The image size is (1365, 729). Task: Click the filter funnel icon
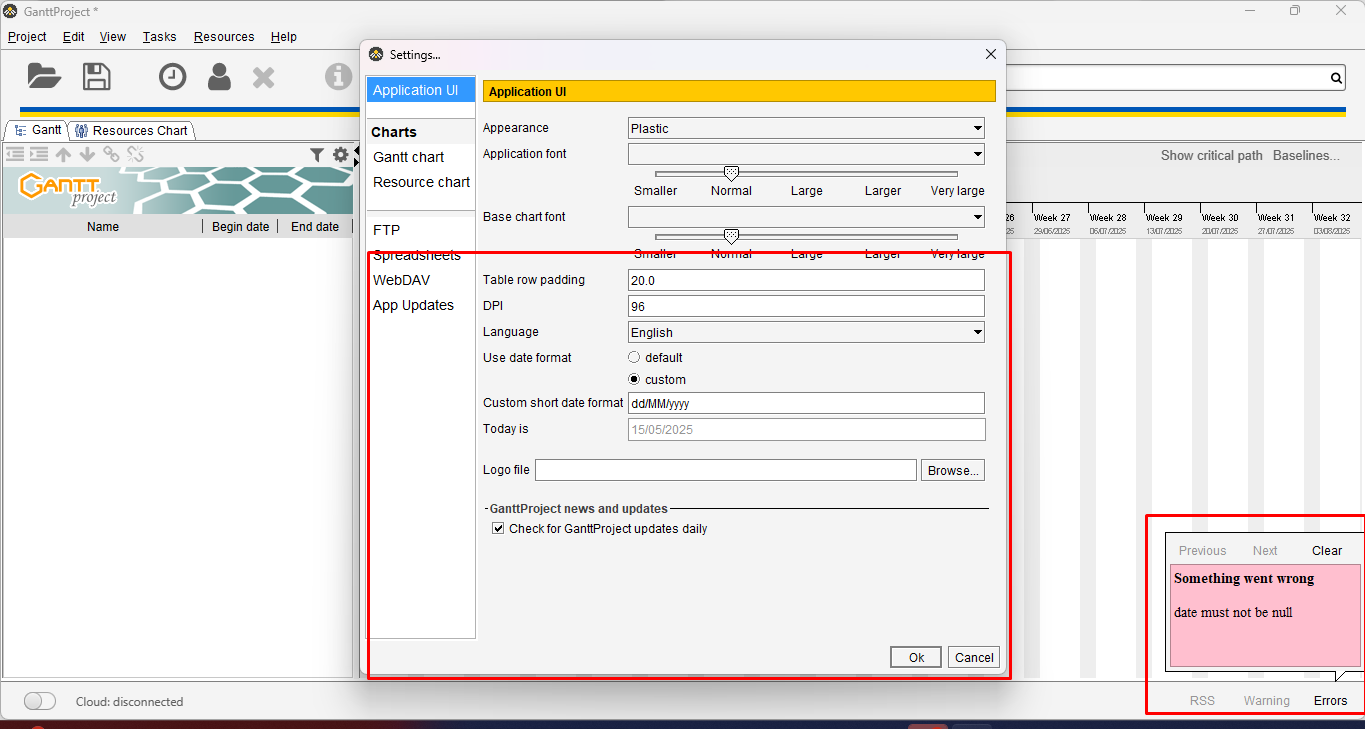point(317,154)
